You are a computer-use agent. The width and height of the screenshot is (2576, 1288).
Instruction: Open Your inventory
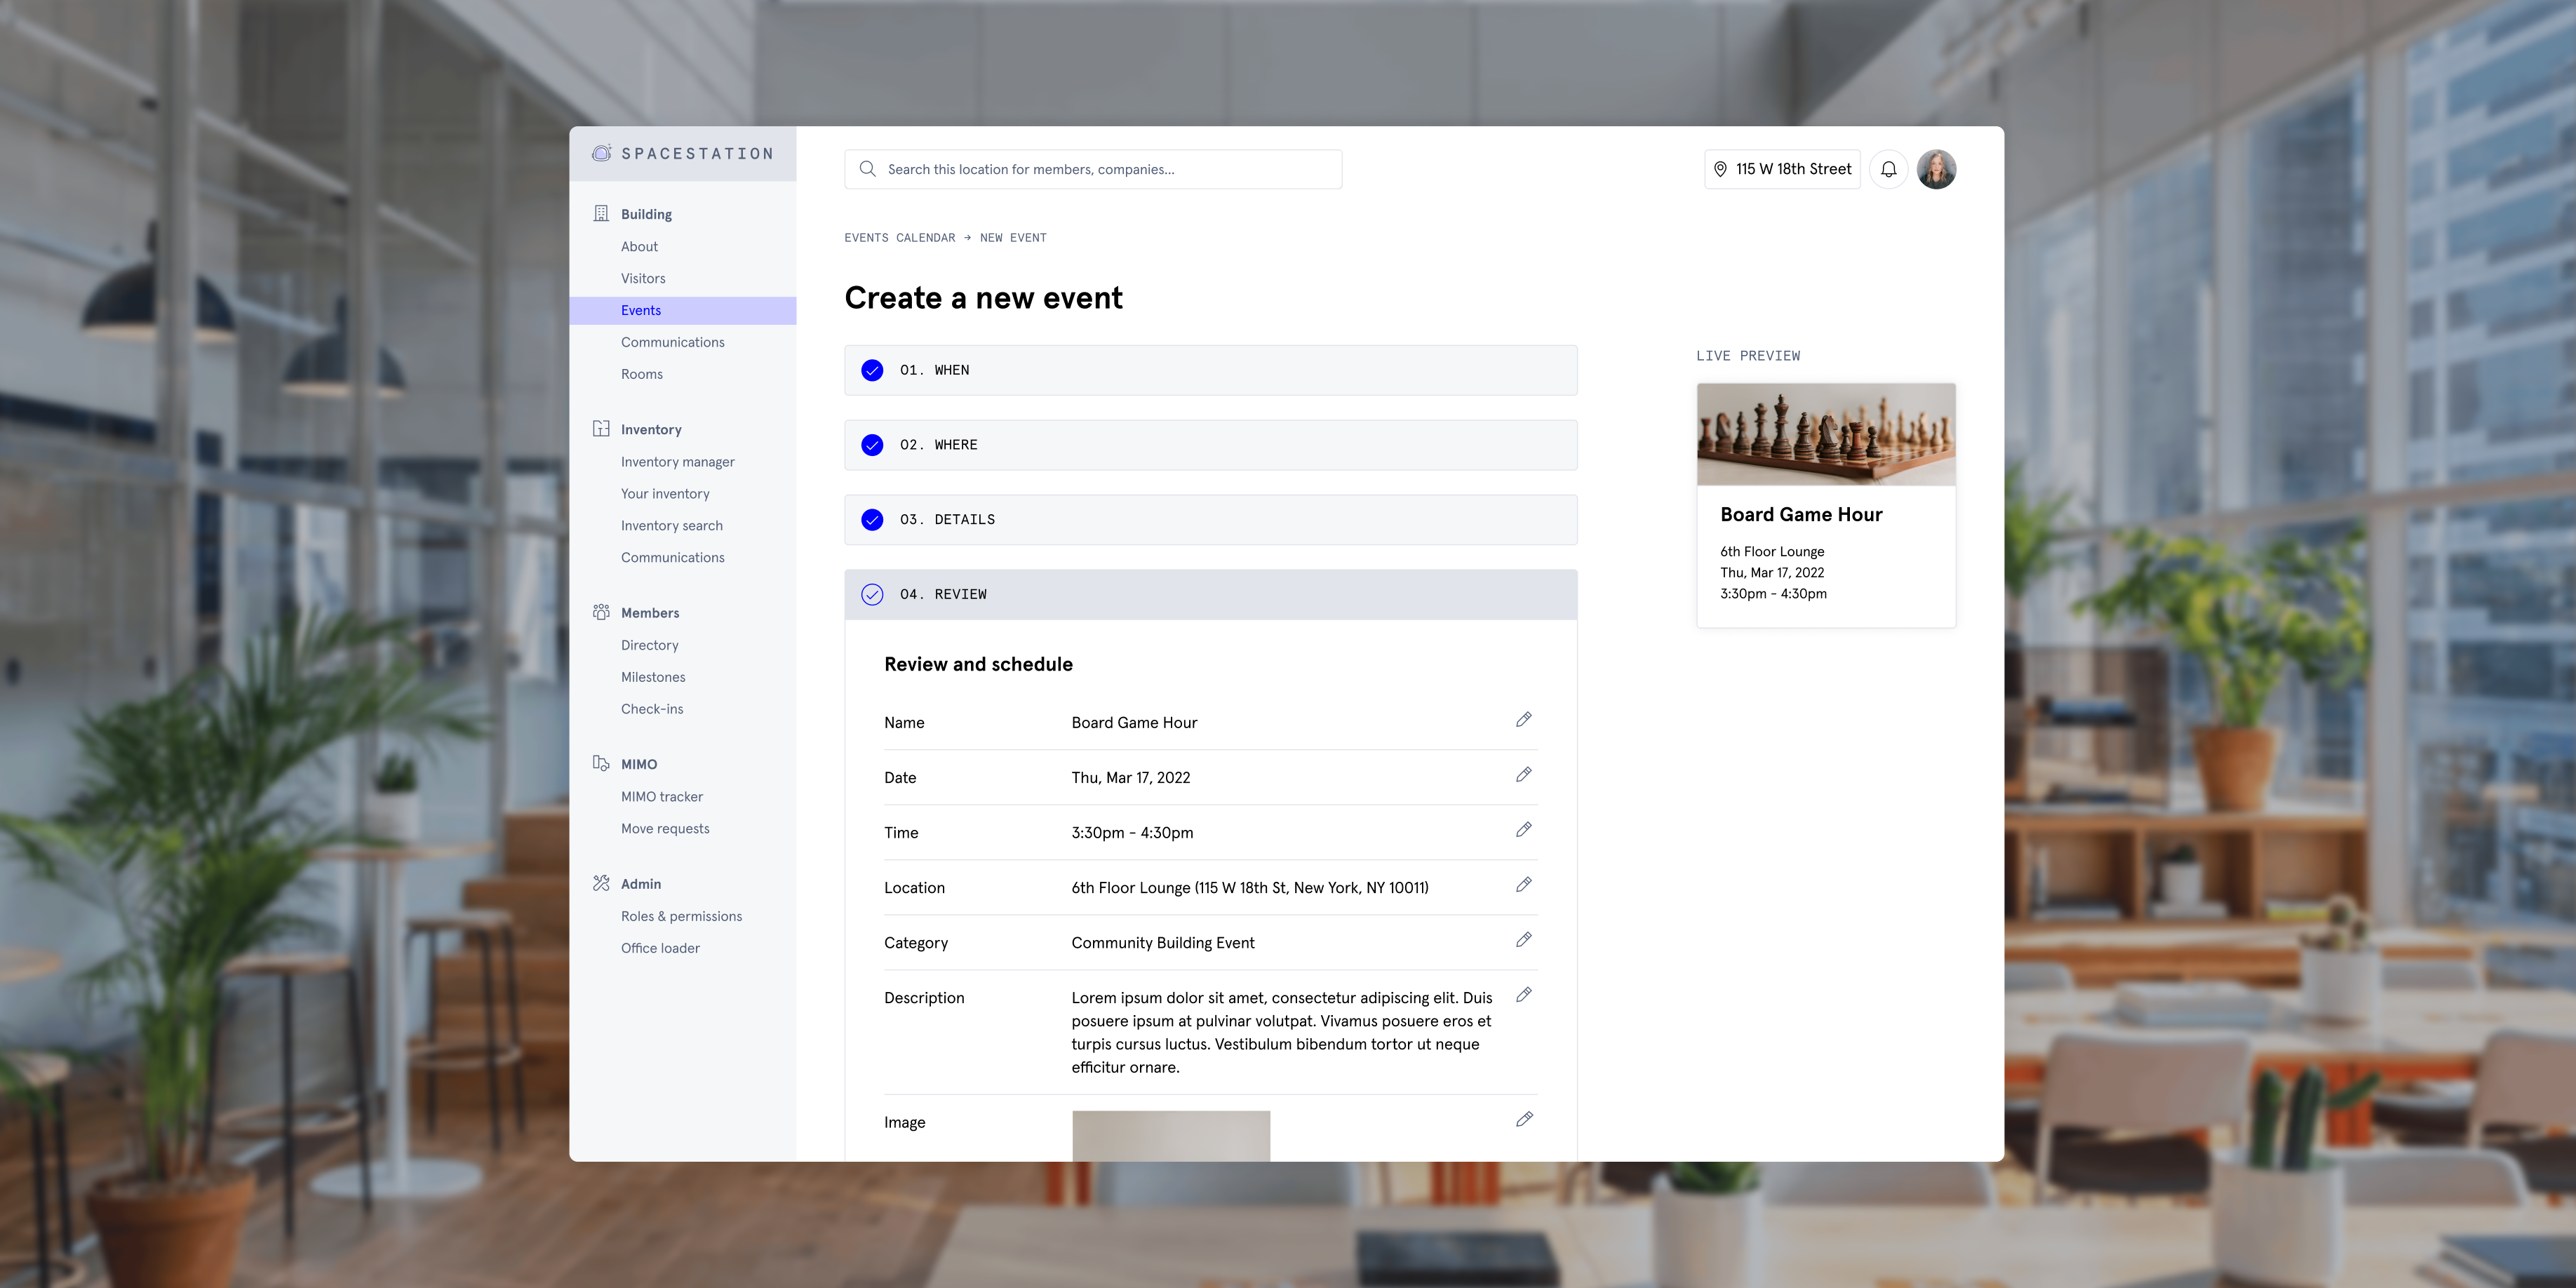[665, 494]
